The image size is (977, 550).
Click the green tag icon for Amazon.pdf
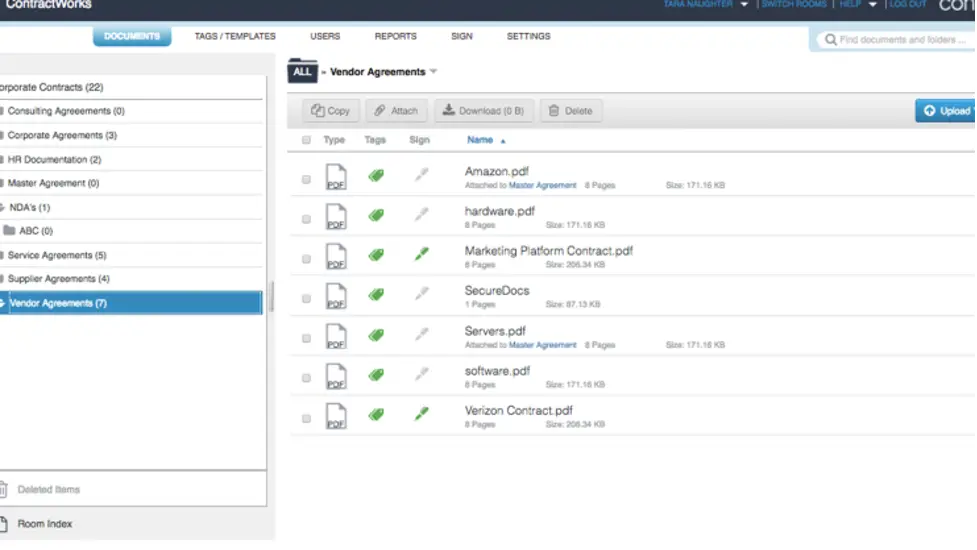[x=376, y=176]
